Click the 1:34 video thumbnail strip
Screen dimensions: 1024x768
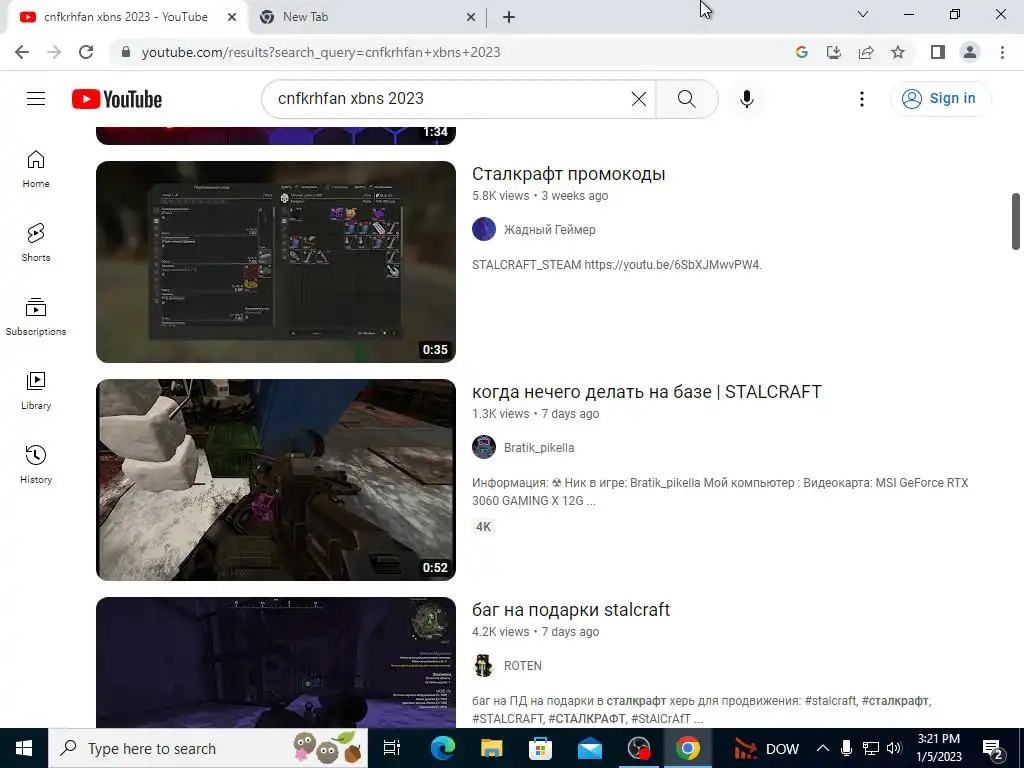276,135
